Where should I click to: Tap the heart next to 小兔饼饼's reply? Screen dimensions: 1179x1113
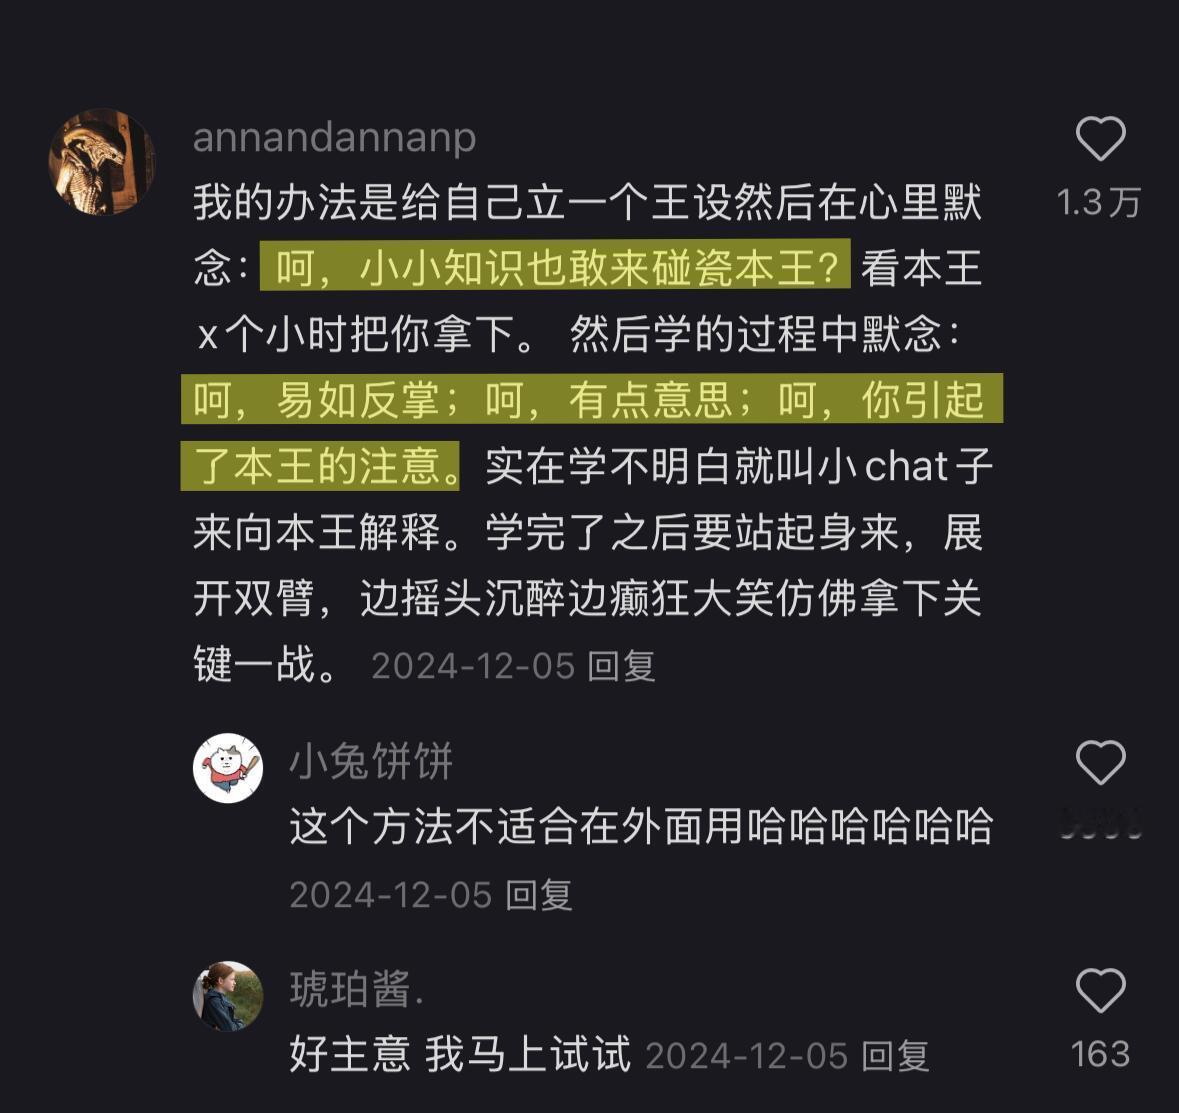tap(1100, 763)
